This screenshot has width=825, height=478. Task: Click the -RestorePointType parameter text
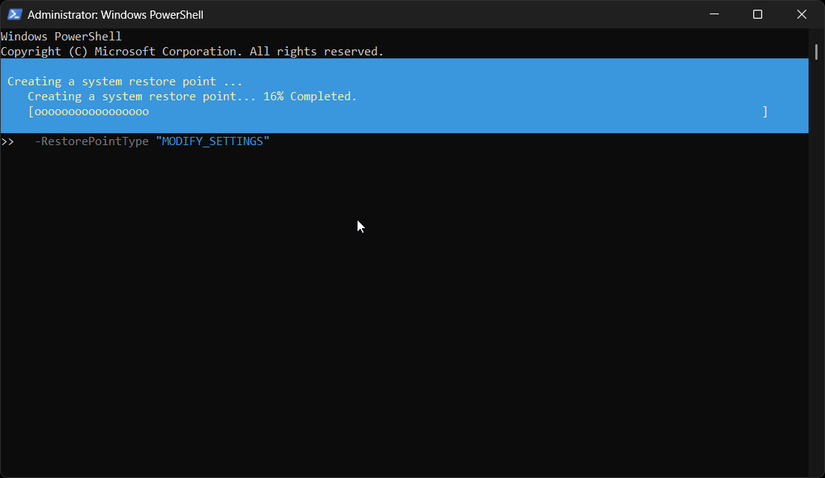pyautogui.click(x=92, y=142)
